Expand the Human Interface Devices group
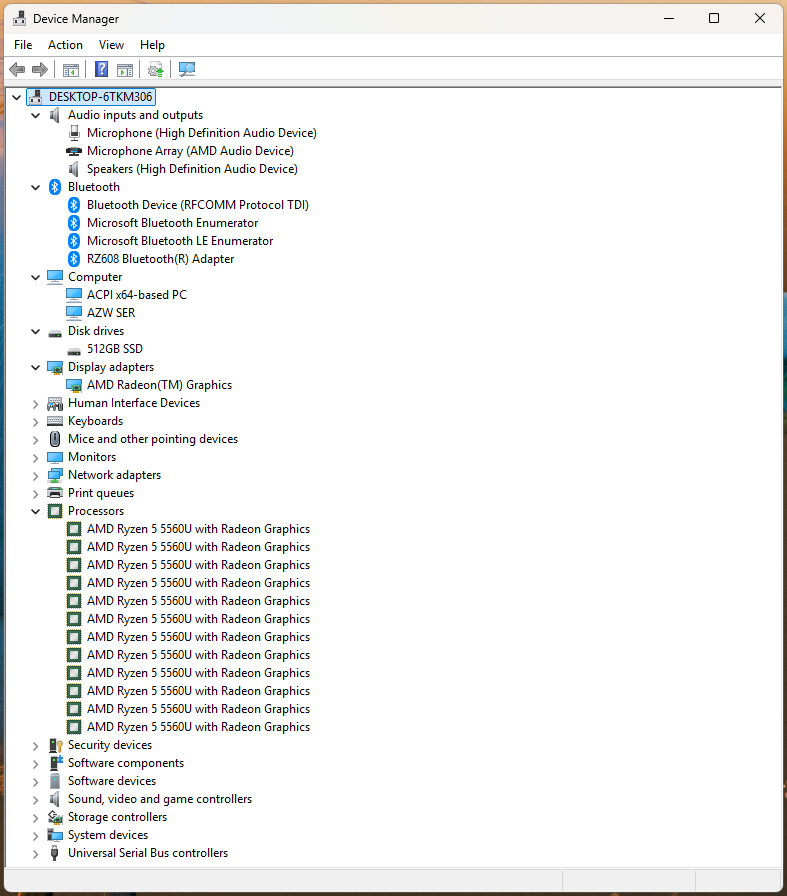 pos(35,404)
